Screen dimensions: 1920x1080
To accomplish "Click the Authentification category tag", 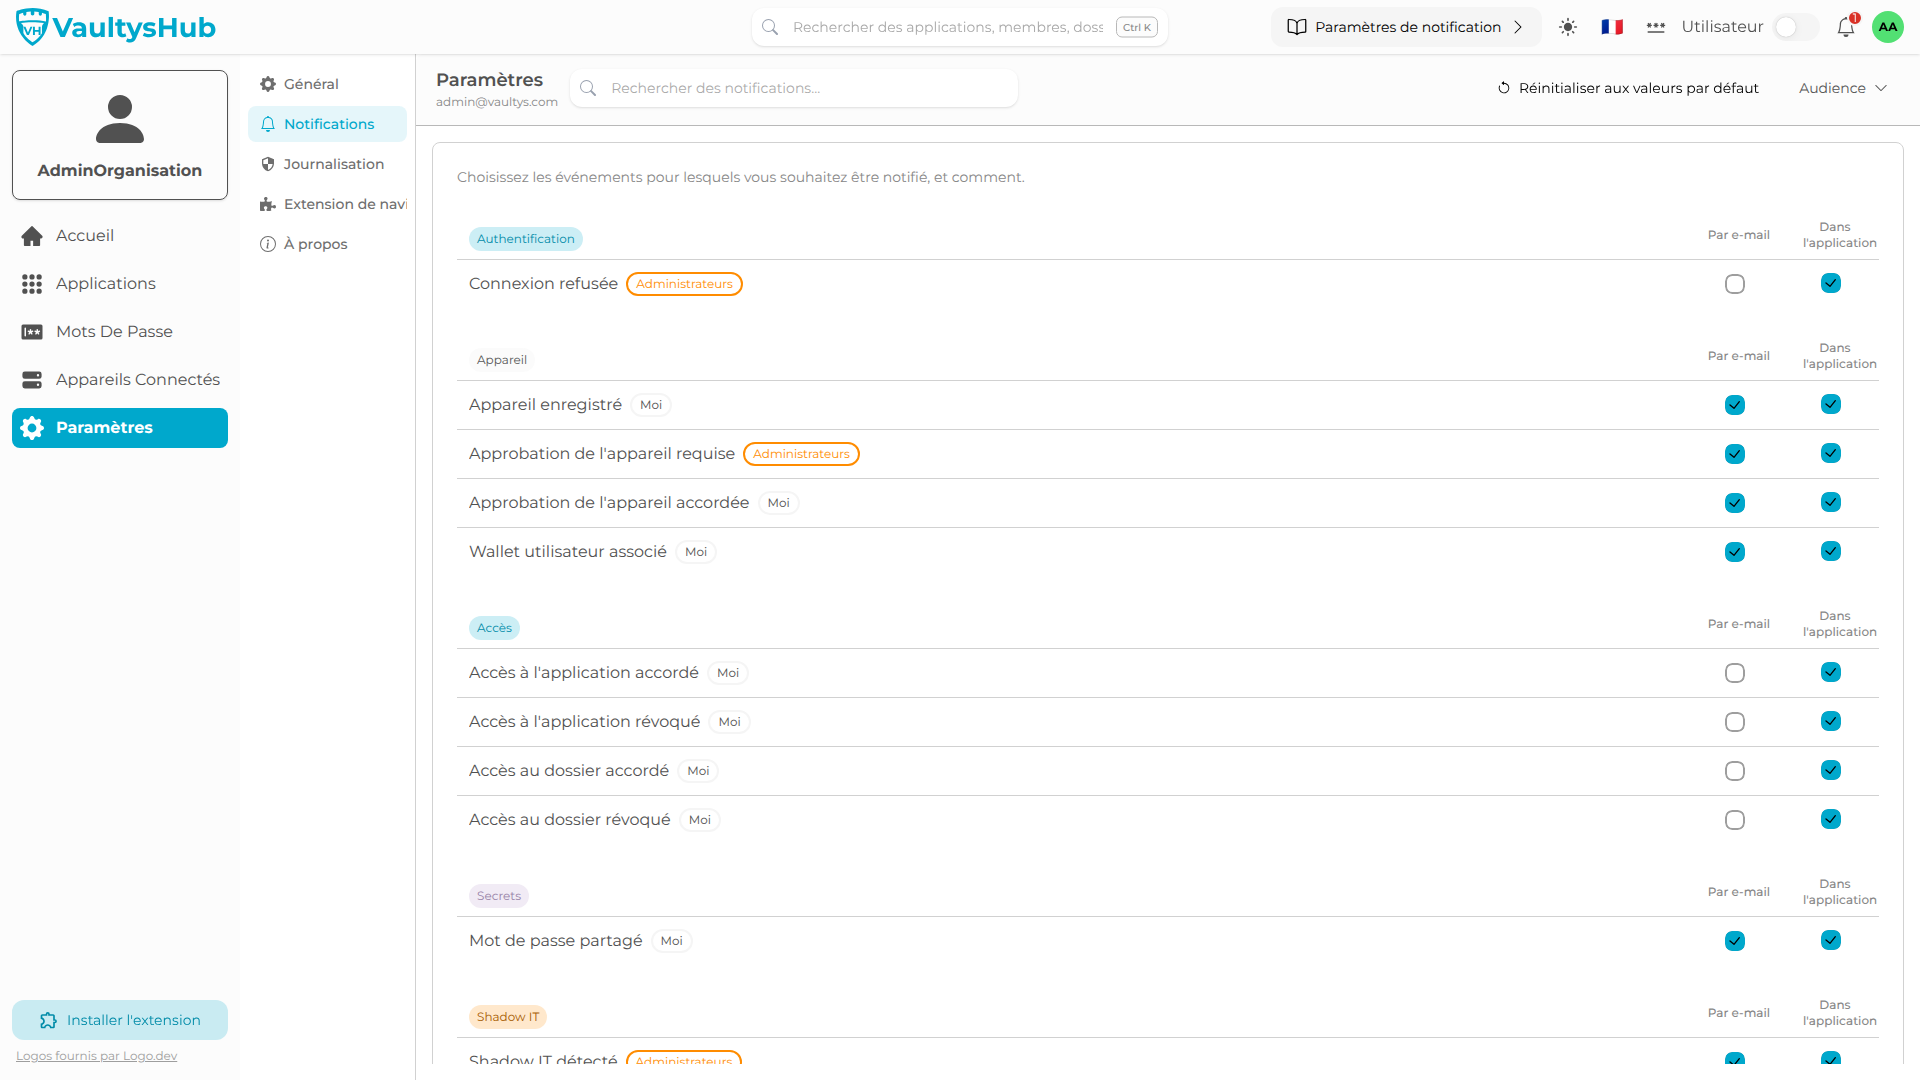I will (526, 239).
